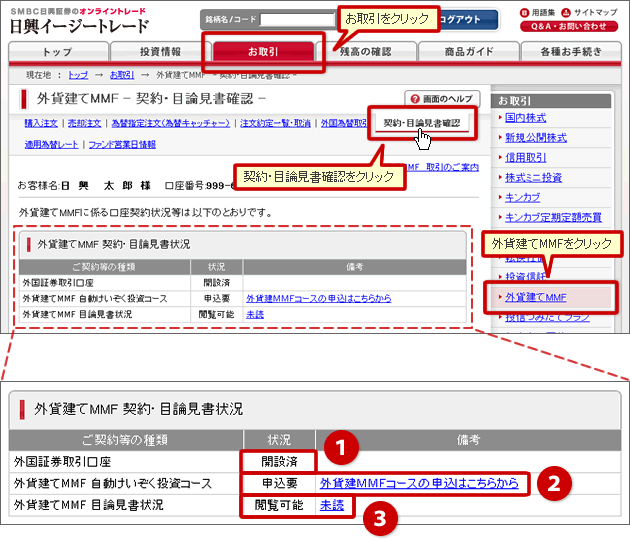Open 投資信託 in the sidebar
Image resolution: width=630 pixels, height=541 pixels.
click(x=526, y=277)
